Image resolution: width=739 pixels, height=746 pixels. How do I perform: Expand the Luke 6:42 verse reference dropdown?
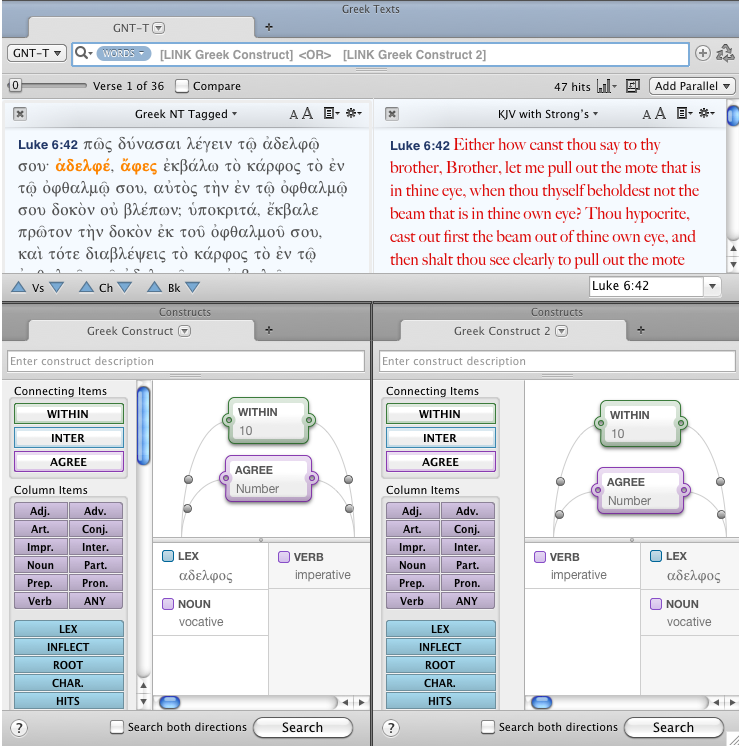(x=712, y=287)
